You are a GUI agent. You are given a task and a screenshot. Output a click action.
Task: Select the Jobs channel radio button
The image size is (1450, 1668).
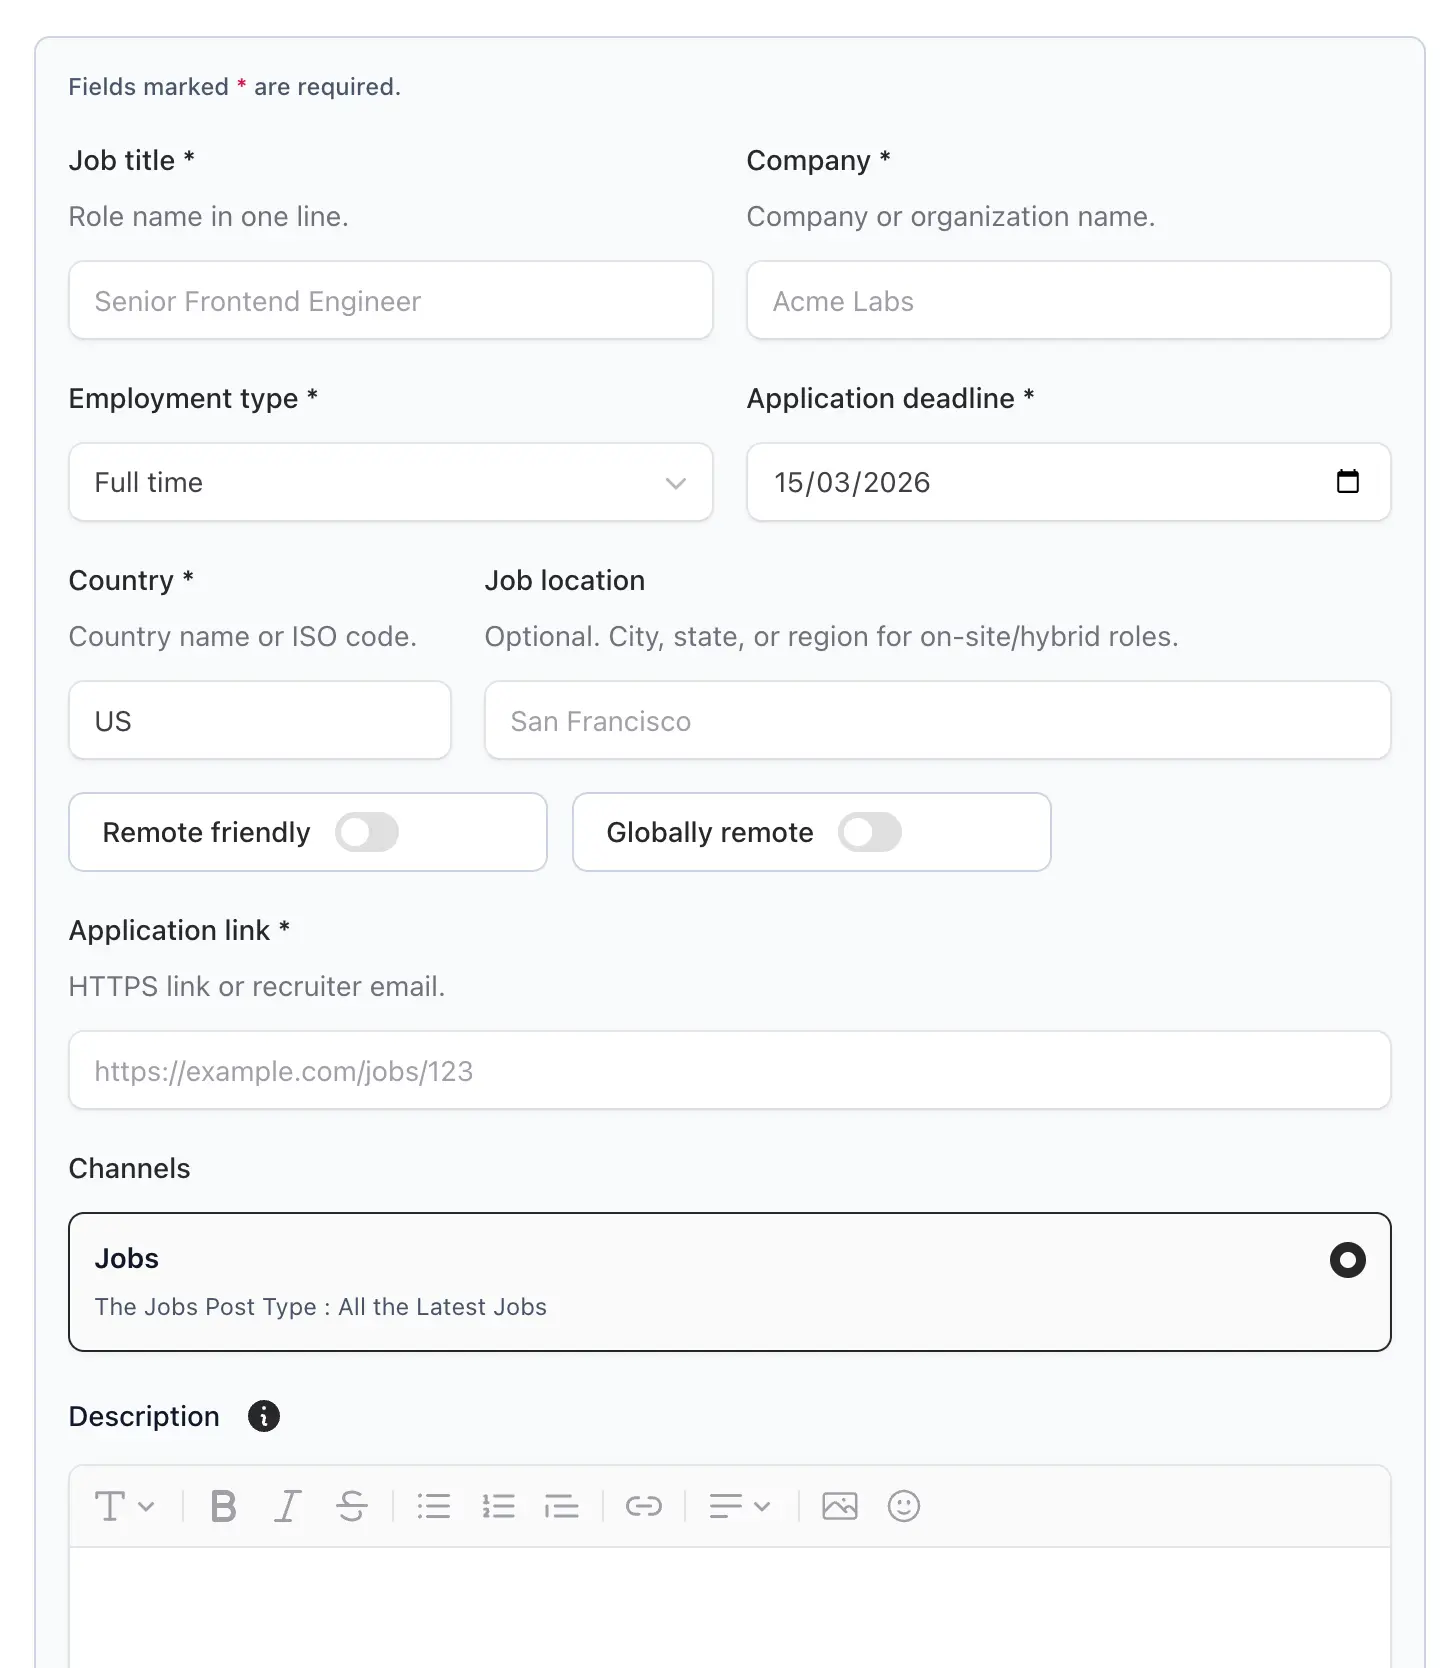tap(1348, 1260)
